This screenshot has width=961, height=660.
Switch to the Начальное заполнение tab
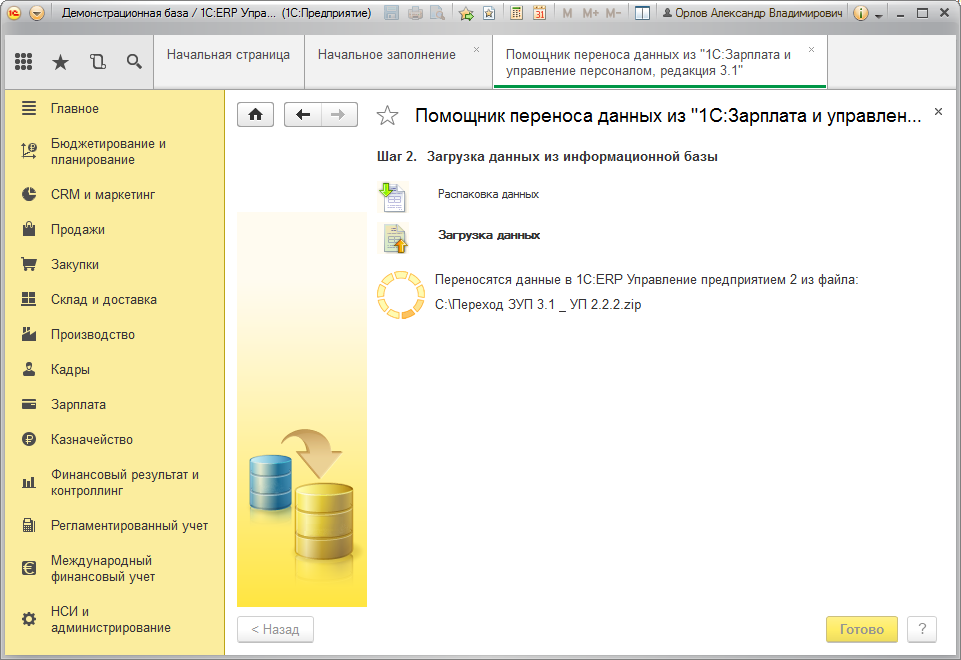tap(386, 55)
